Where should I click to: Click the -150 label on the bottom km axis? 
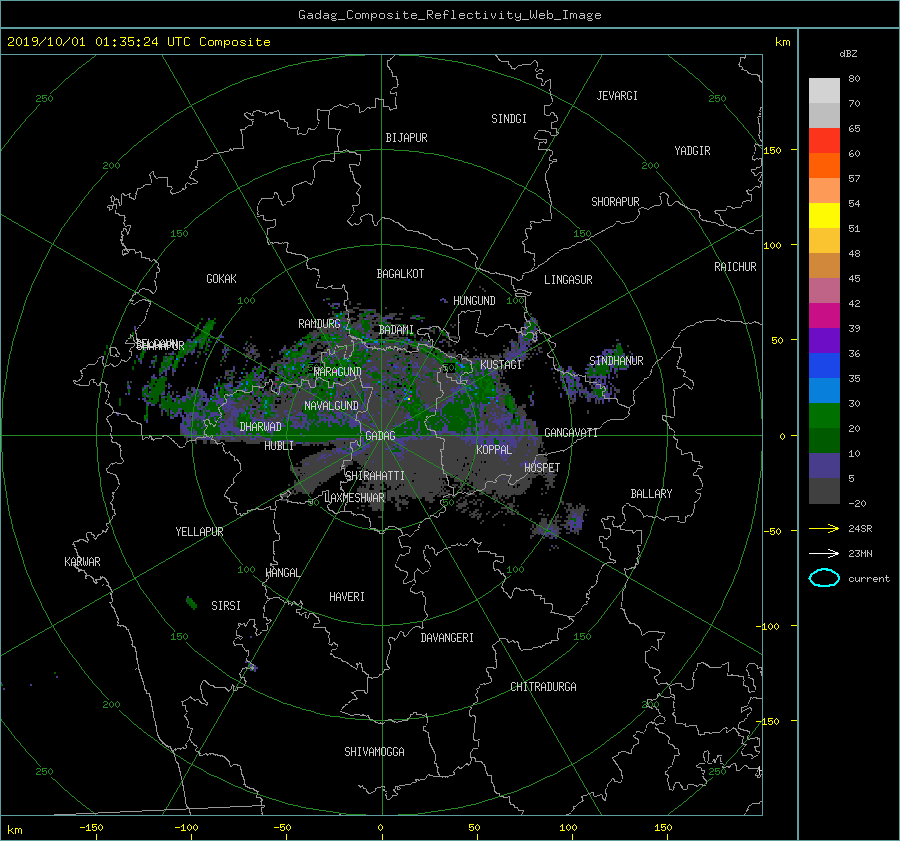(x=91, y=828)
